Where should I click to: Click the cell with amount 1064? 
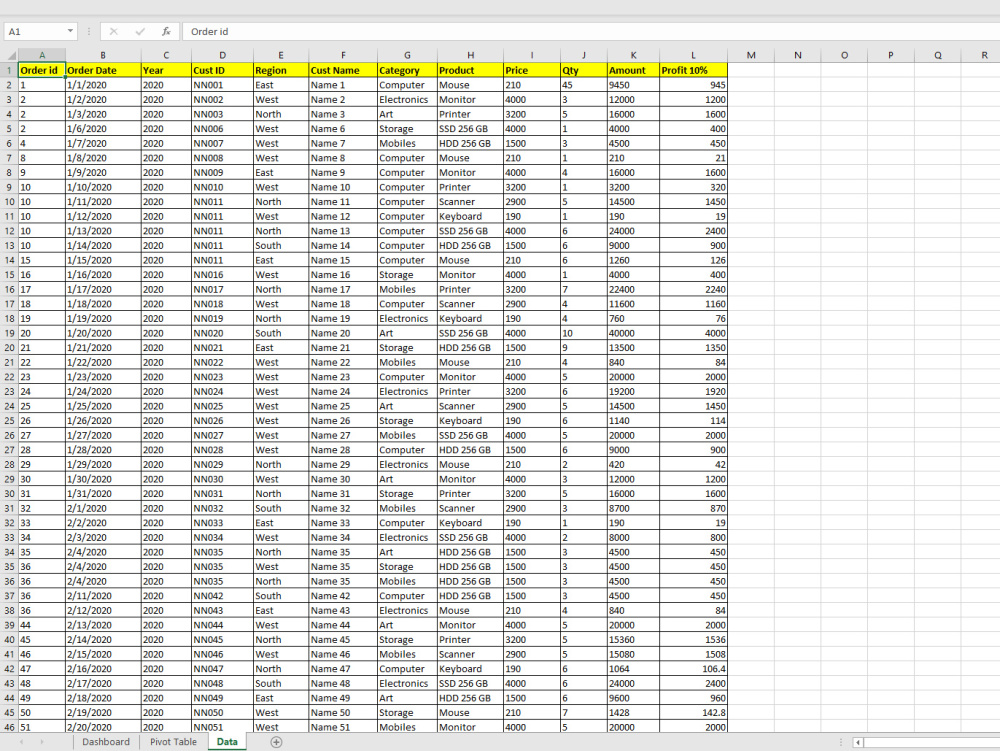coord(633,669)
